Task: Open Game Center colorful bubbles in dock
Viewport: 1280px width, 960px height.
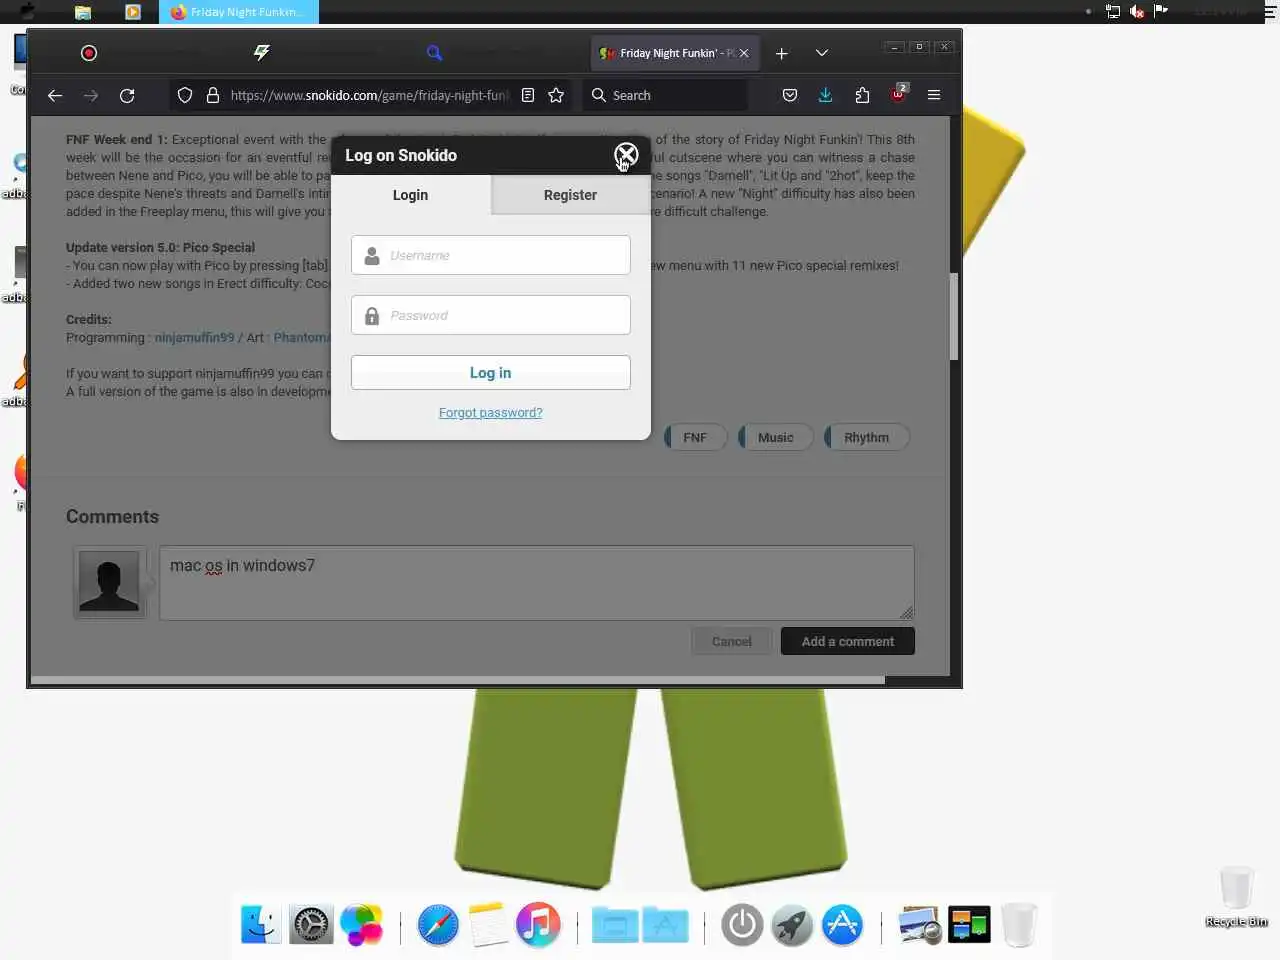Action: [x=361, y=925]
